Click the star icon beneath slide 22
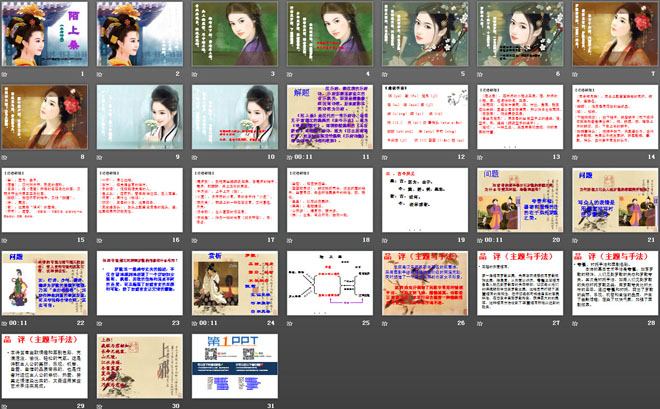 coord(6,323)
